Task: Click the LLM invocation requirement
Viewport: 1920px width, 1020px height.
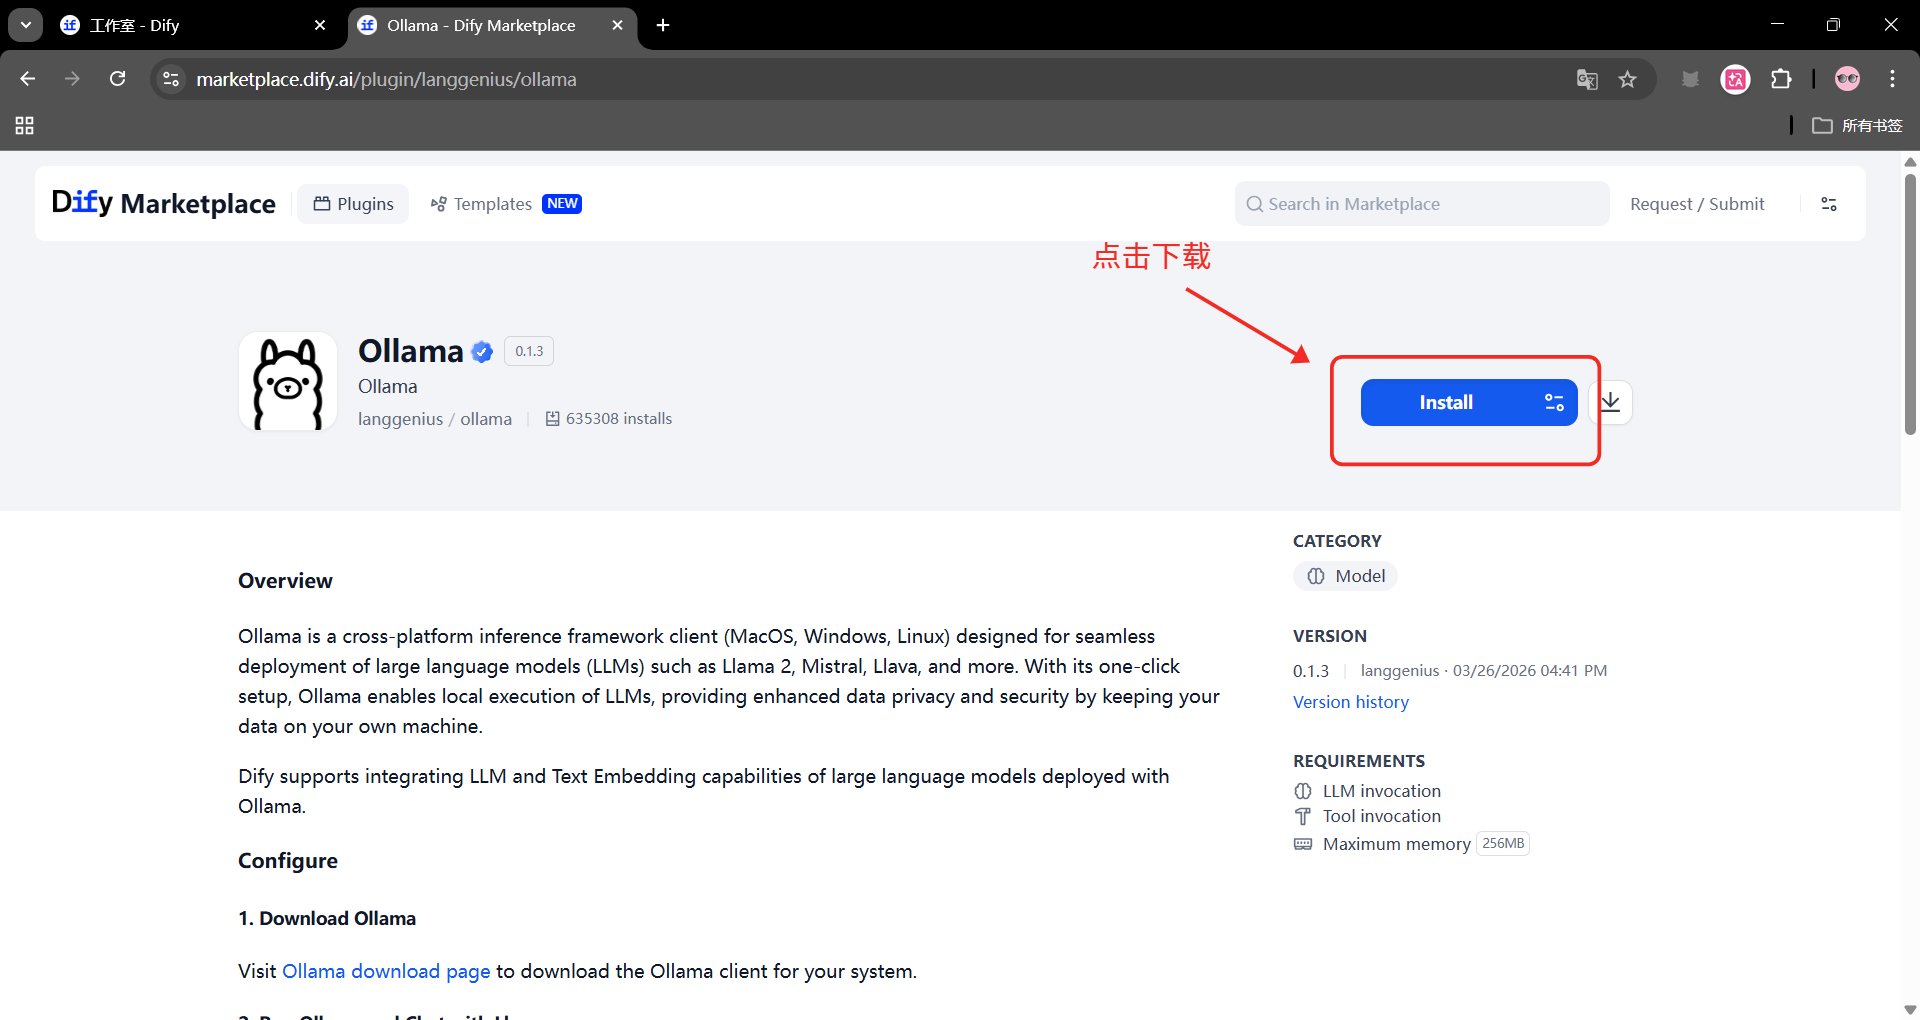Action: [x=1367, y=791]
